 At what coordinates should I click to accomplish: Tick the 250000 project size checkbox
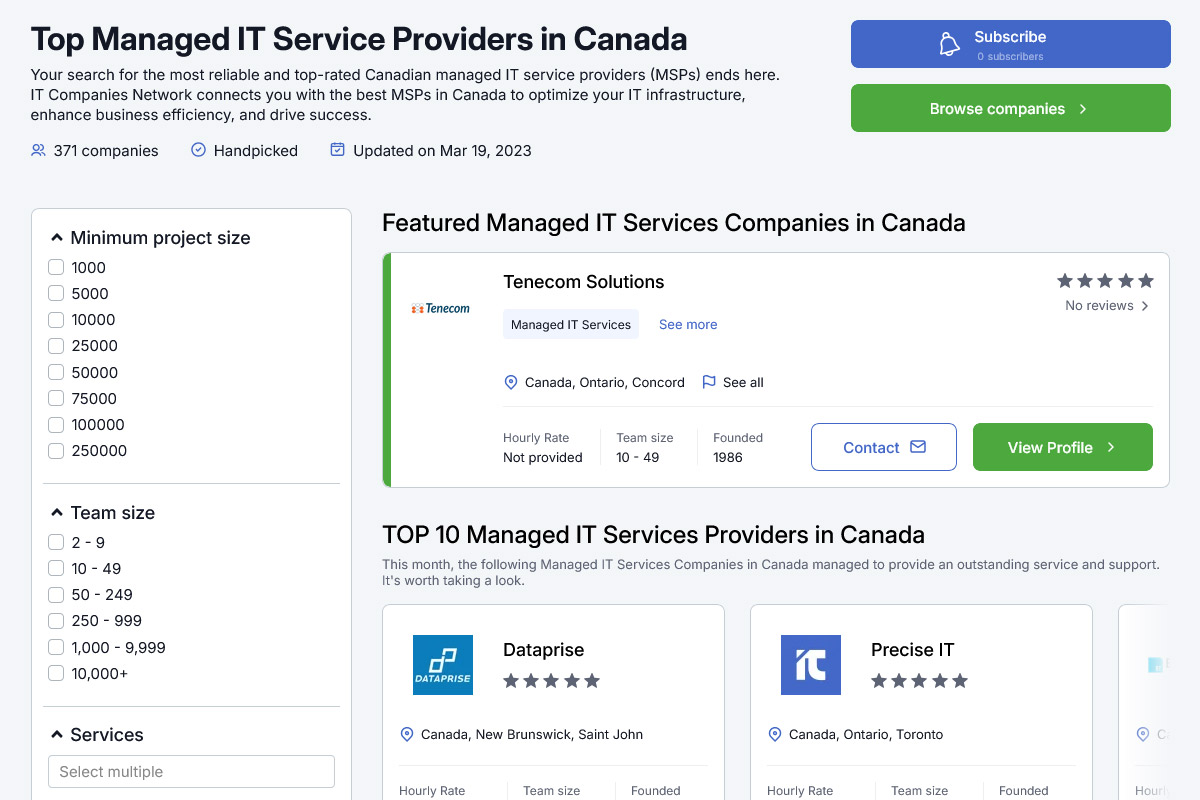click(x=56, y=451)
